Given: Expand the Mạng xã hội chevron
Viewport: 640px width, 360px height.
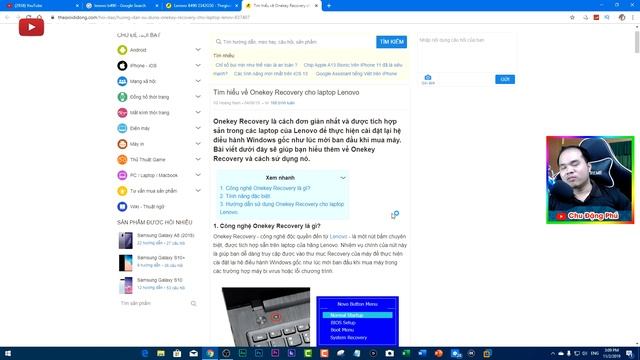Looking at the screenshot, I should [x=198, y=81].
